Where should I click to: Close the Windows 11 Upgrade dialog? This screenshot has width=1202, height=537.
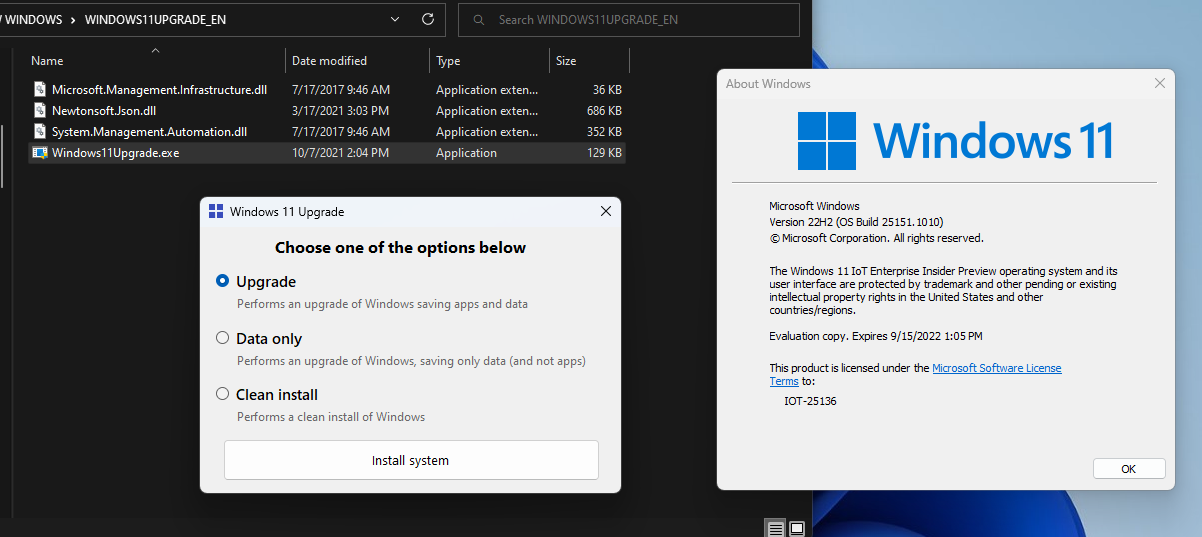tap(605, 211)
